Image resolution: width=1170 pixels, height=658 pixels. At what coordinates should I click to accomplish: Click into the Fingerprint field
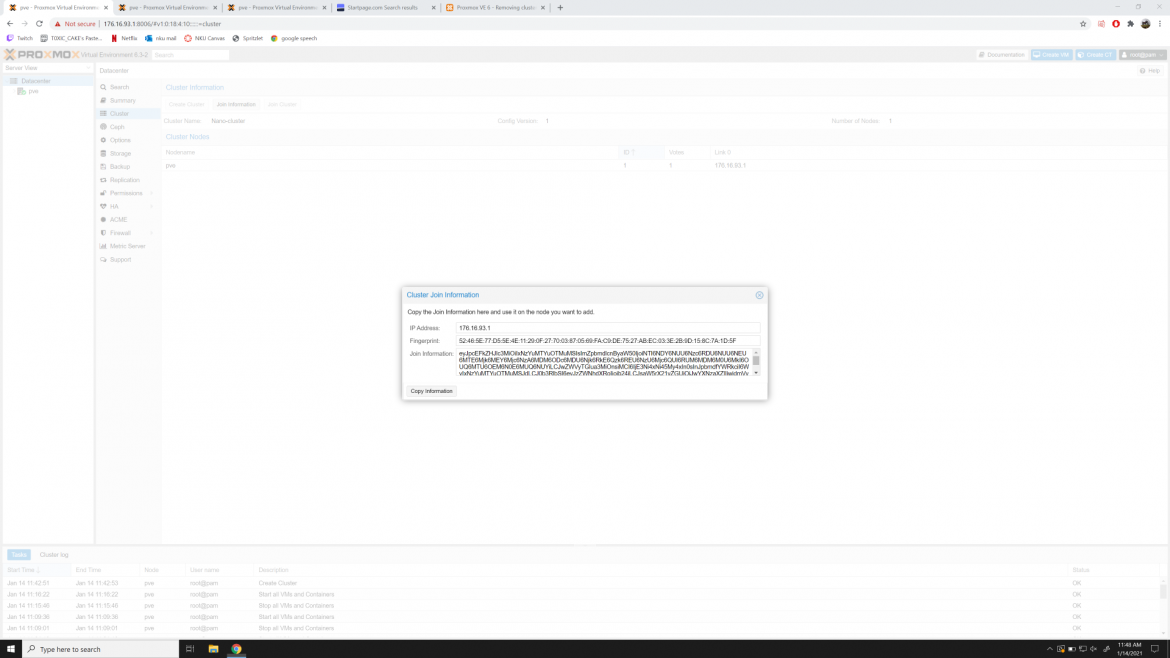click(608, 341)
